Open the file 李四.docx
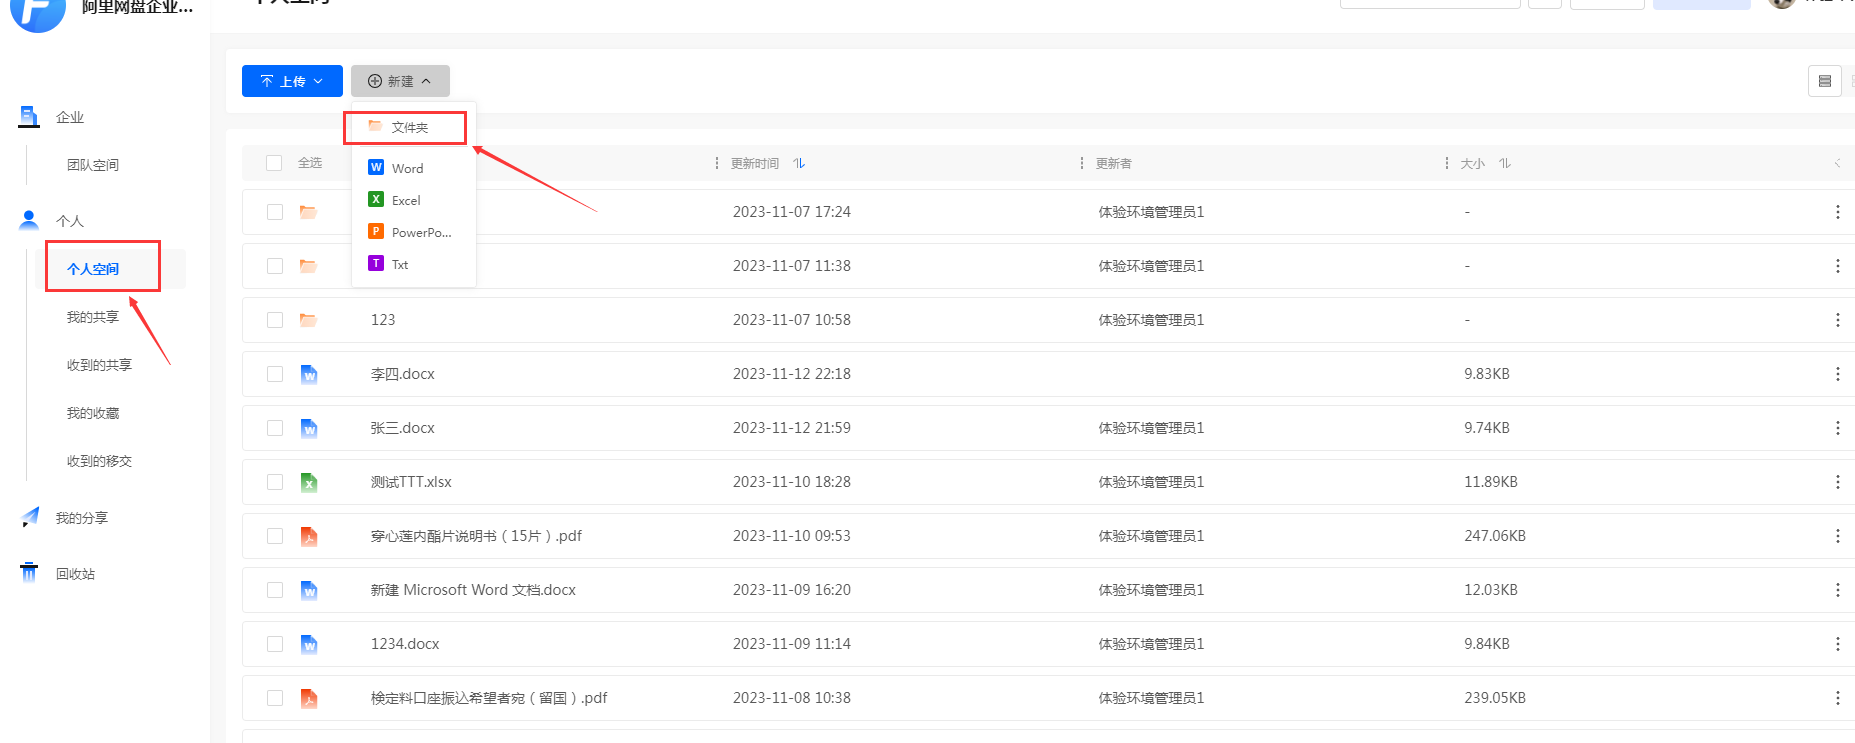 403,374
